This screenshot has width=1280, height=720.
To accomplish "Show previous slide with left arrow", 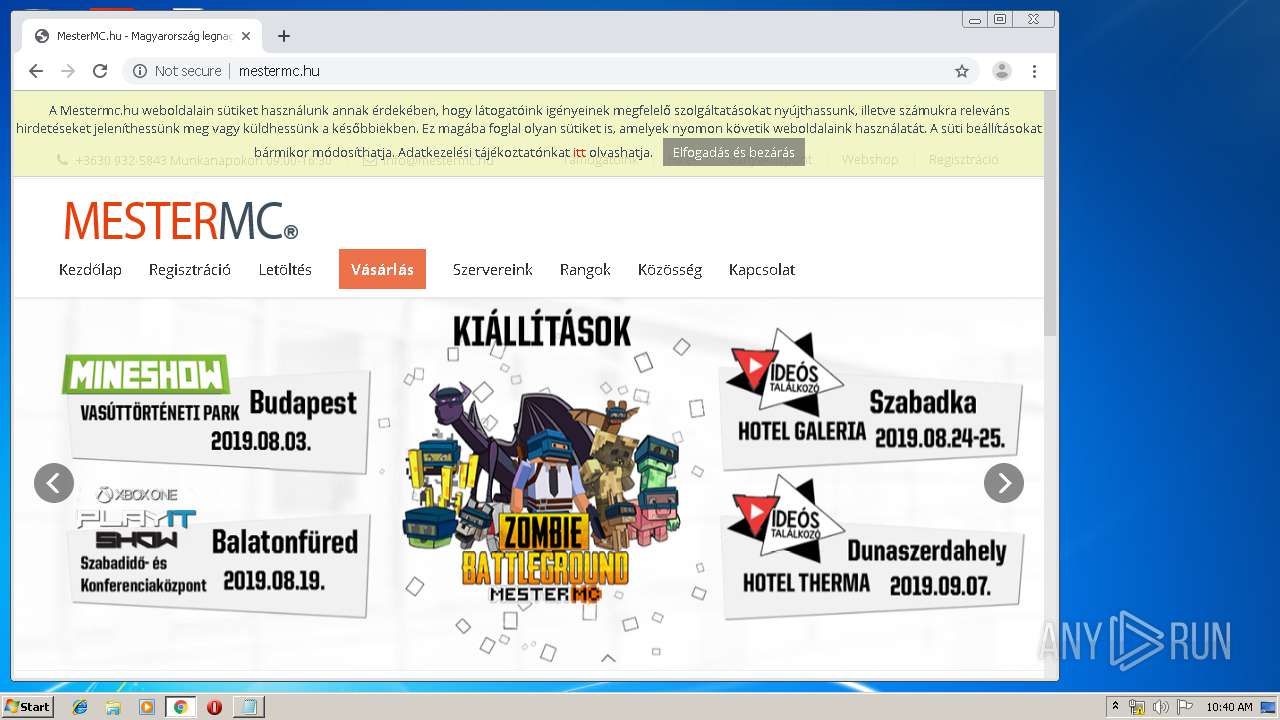I will [54, 483].
